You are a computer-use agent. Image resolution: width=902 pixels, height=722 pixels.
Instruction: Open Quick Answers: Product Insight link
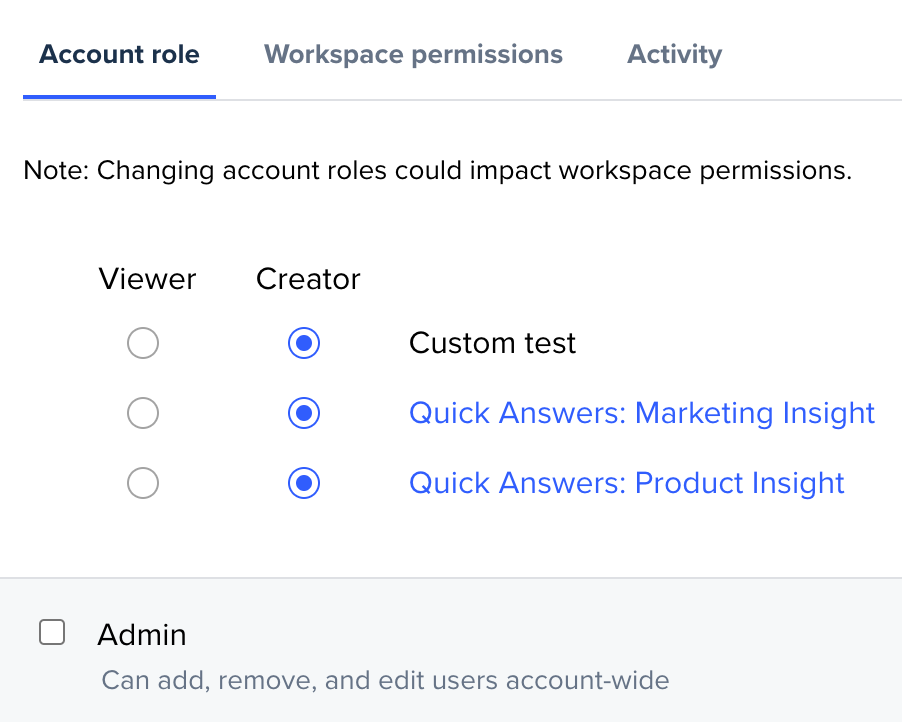pos(626,483)
